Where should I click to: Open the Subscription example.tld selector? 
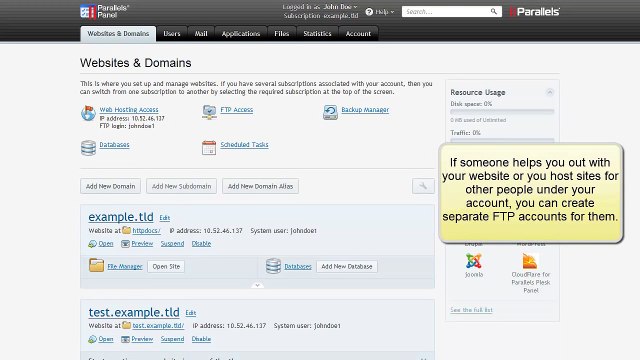[321, 16]
